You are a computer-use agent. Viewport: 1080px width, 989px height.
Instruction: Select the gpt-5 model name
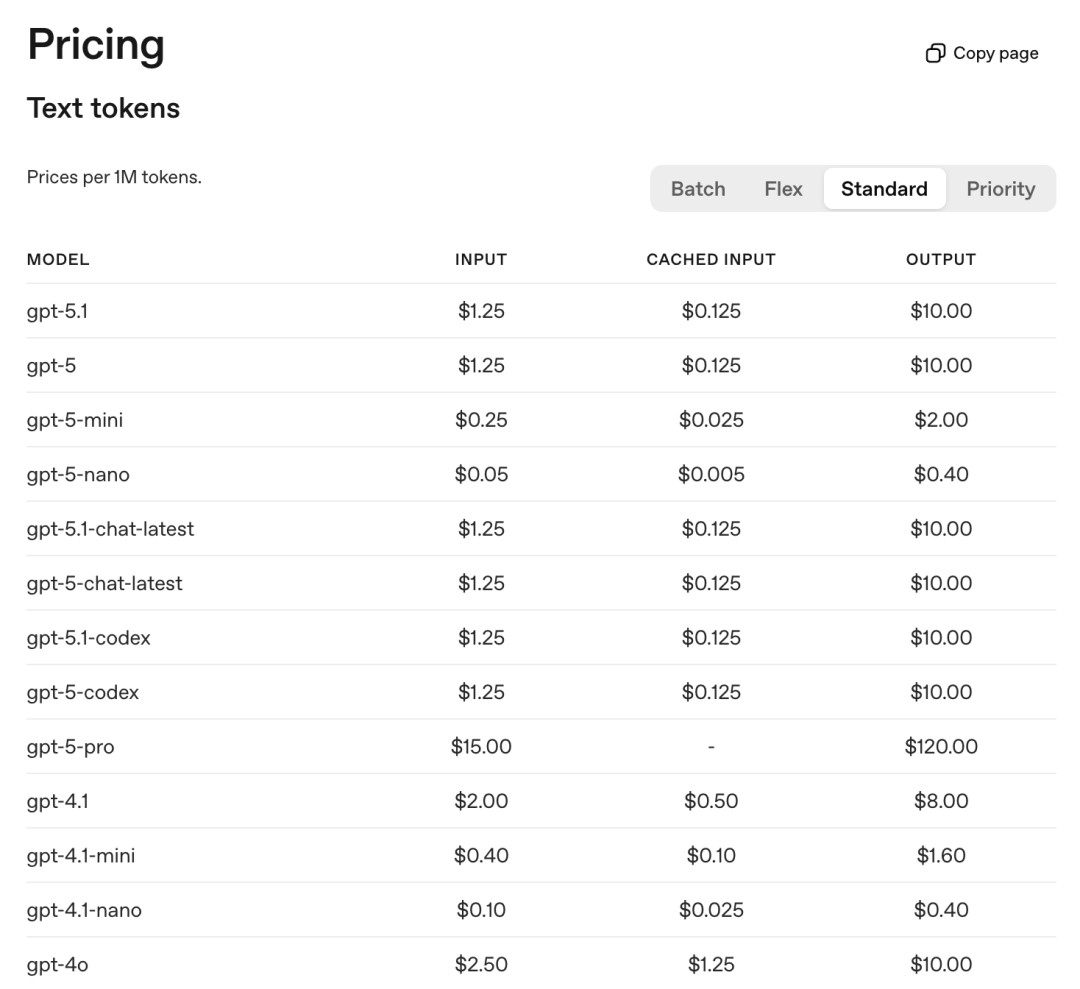51,366
